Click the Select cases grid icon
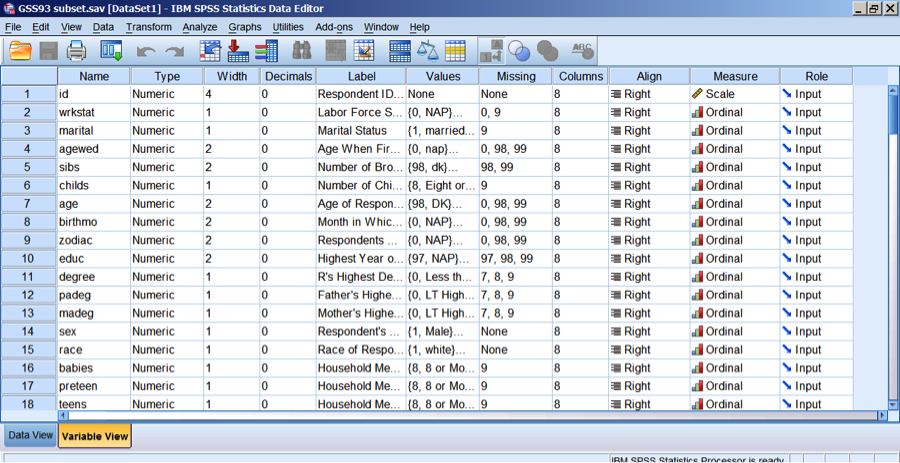The height and width of the screenshot is (463, 900). click(455, 51)
